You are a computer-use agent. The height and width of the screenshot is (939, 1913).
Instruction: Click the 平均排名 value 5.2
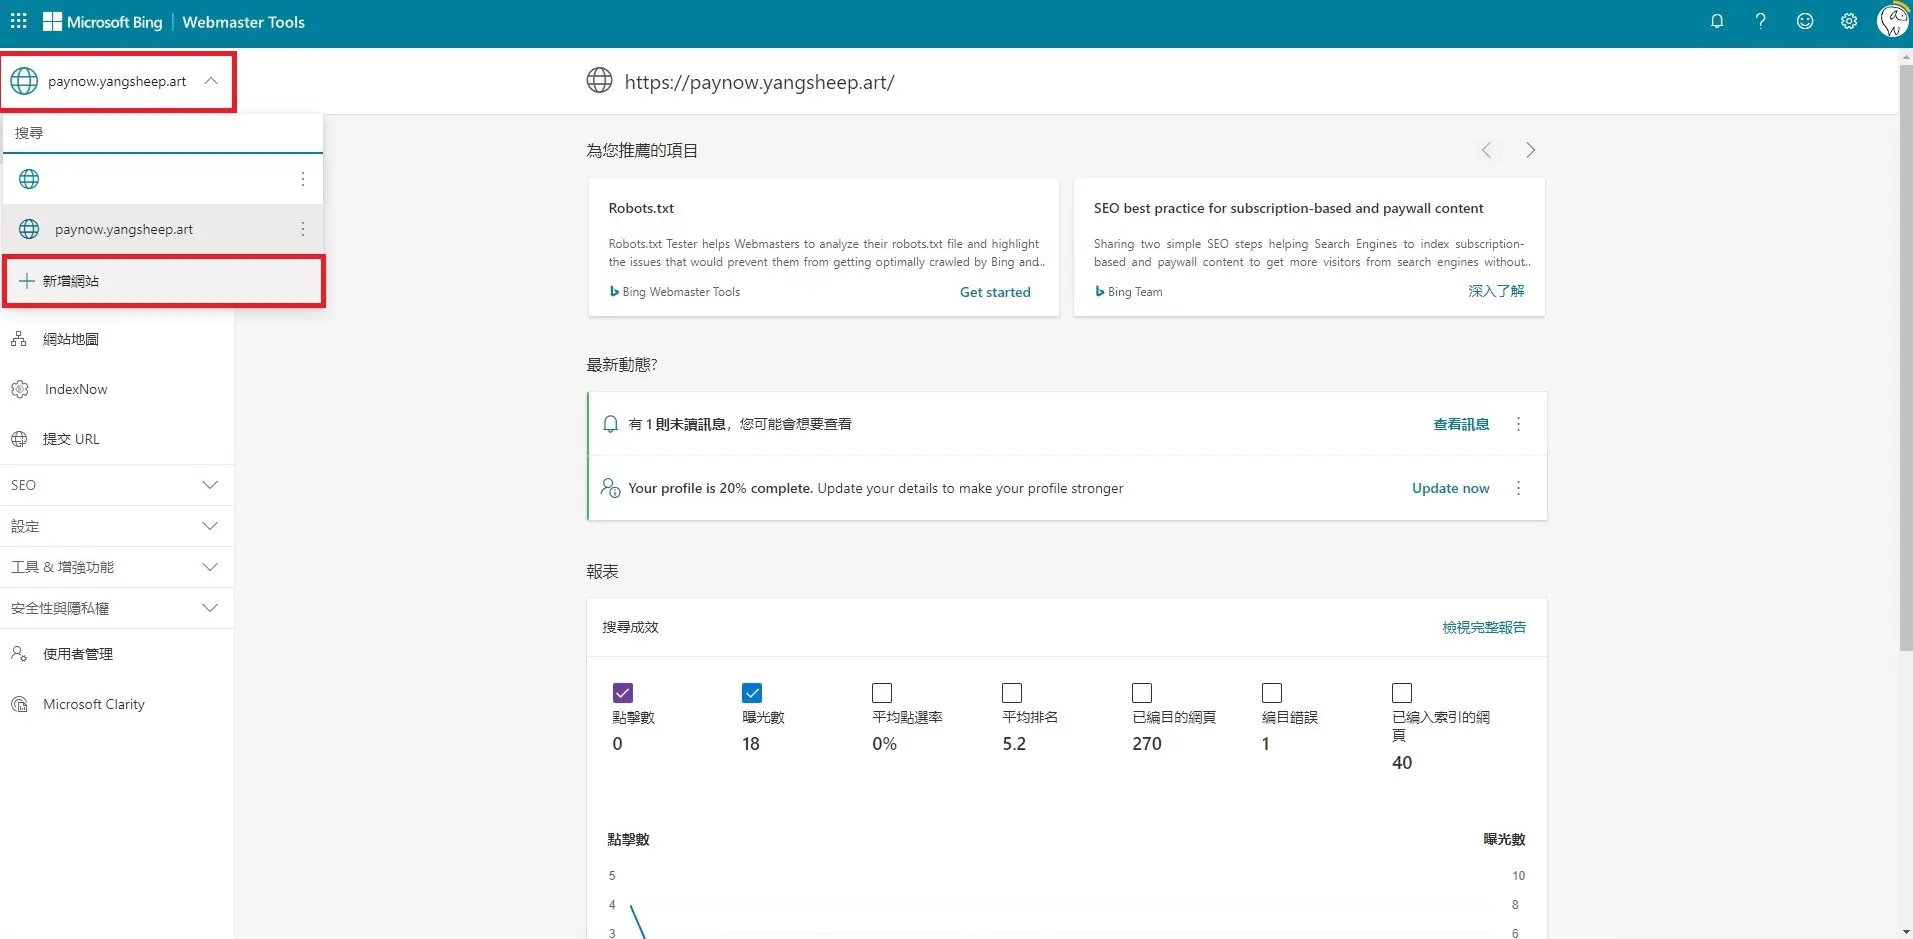tap(1014, 744)
